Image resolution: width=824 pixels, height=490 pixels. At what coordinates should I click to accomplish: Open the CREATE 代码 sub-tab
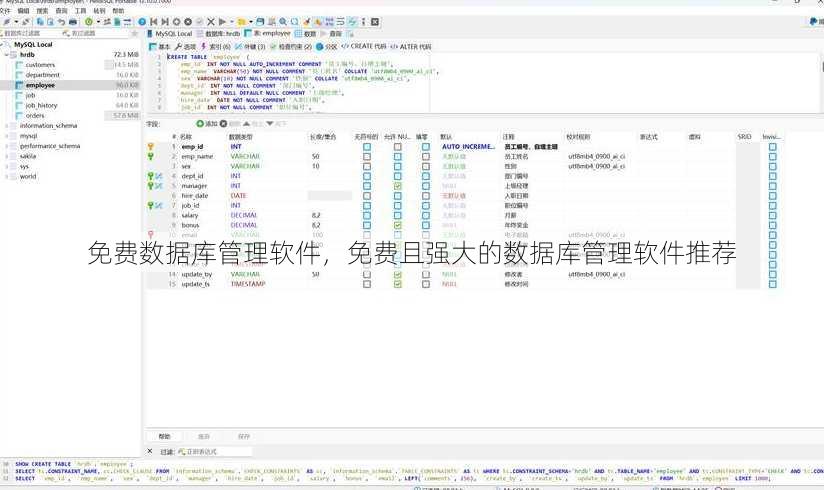364,47
